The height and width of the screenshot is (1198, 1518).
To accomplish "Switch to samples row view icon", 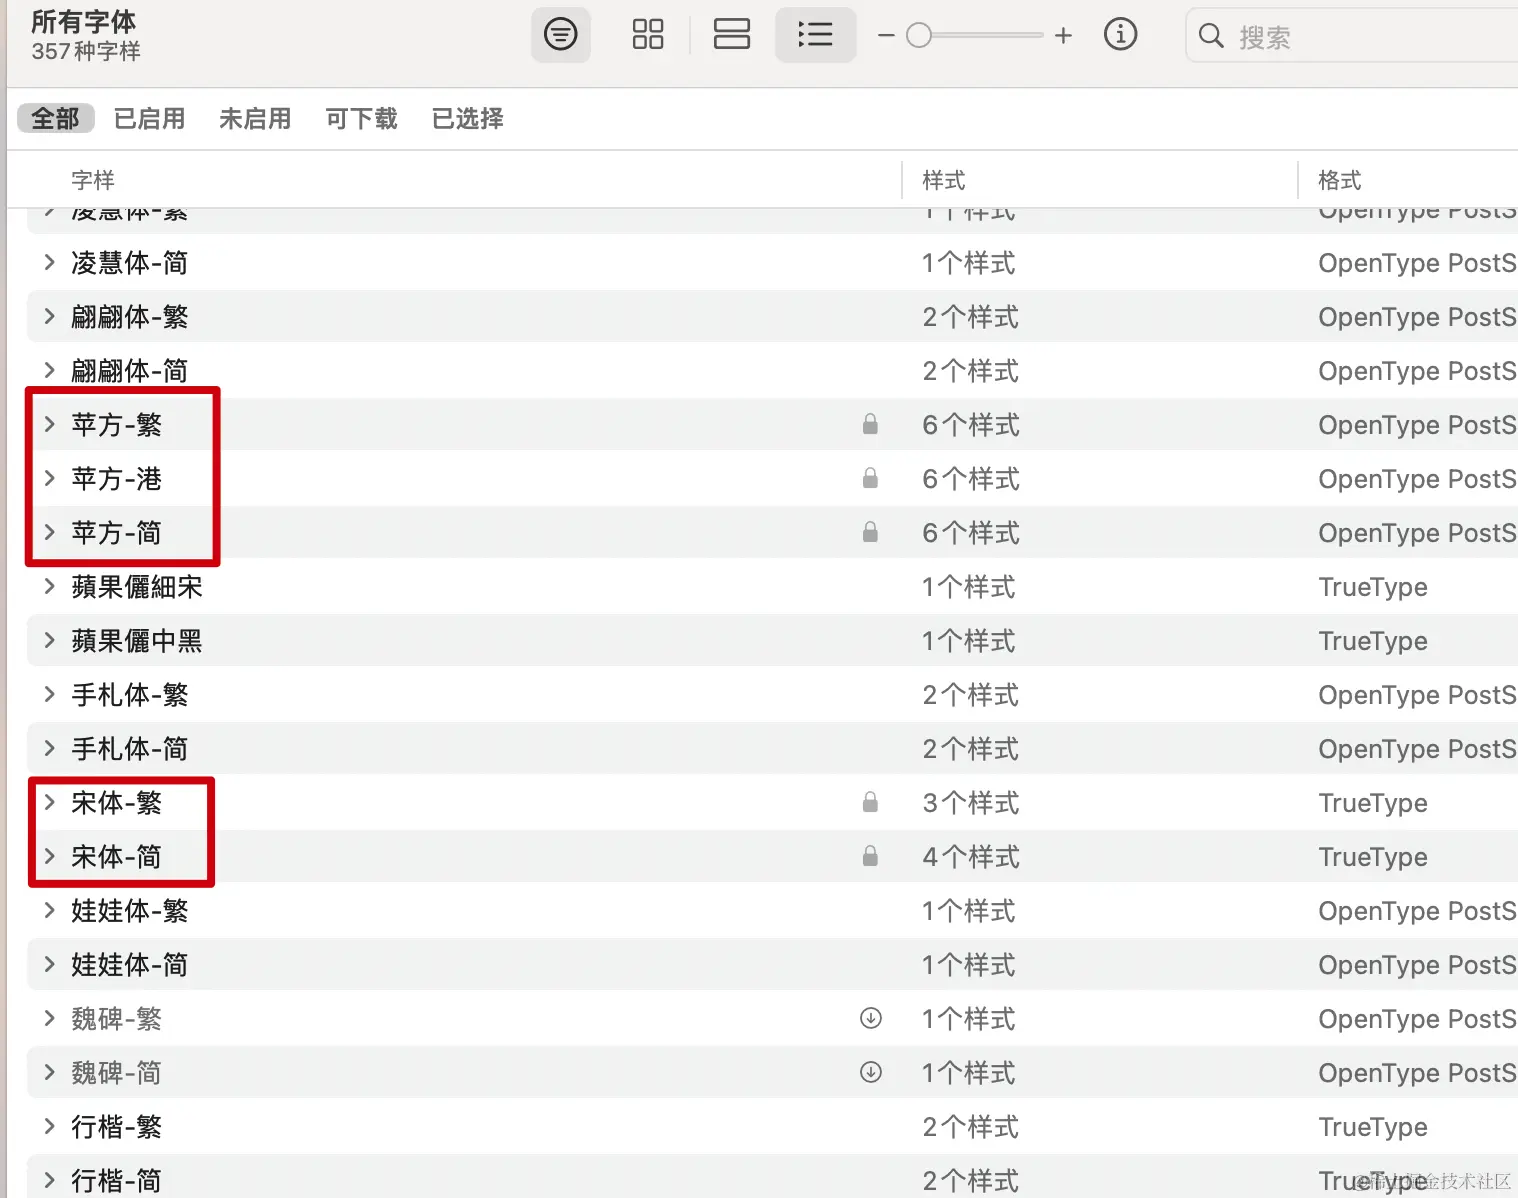I will (x=732, y=35).
